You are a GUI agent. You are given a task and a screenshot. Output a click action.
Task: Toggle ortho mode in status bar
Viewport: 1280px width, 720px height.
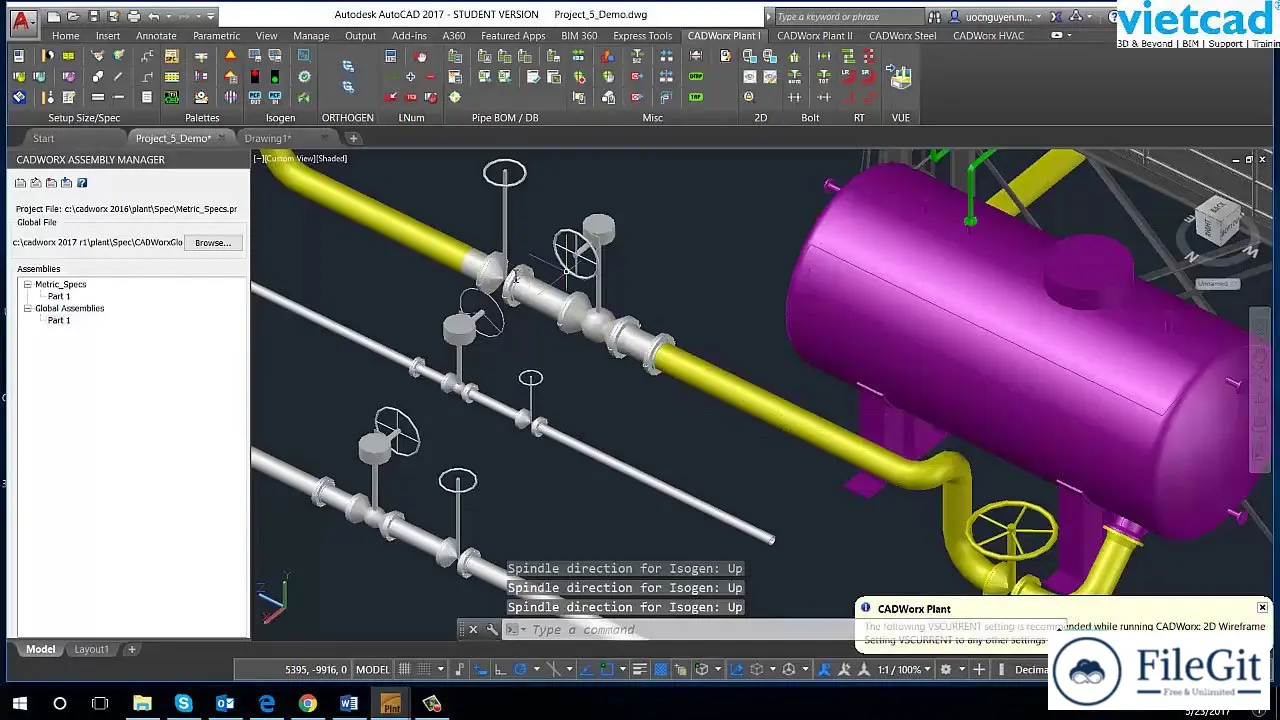coord(500,669)
